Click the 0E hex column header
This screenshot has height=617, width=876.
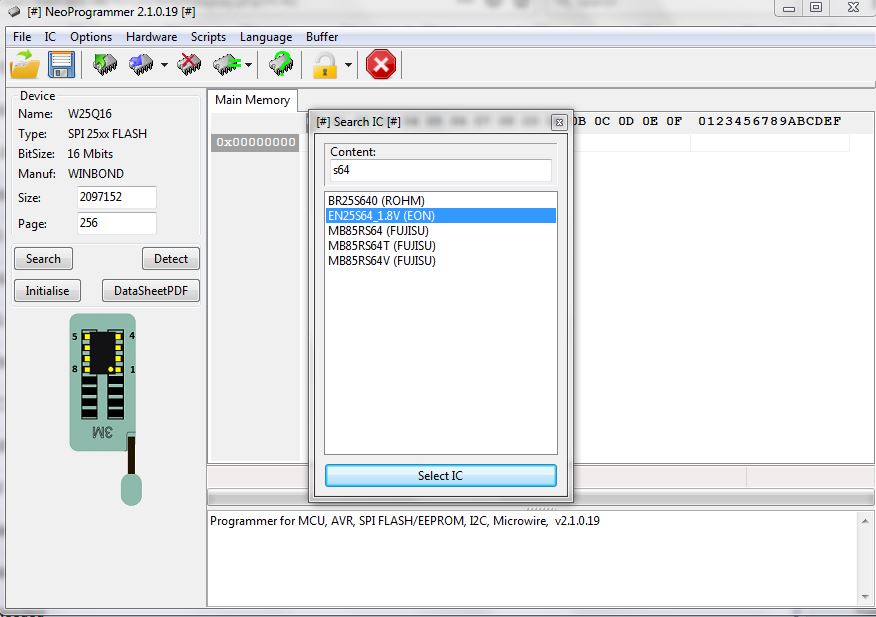coord(650,121)
